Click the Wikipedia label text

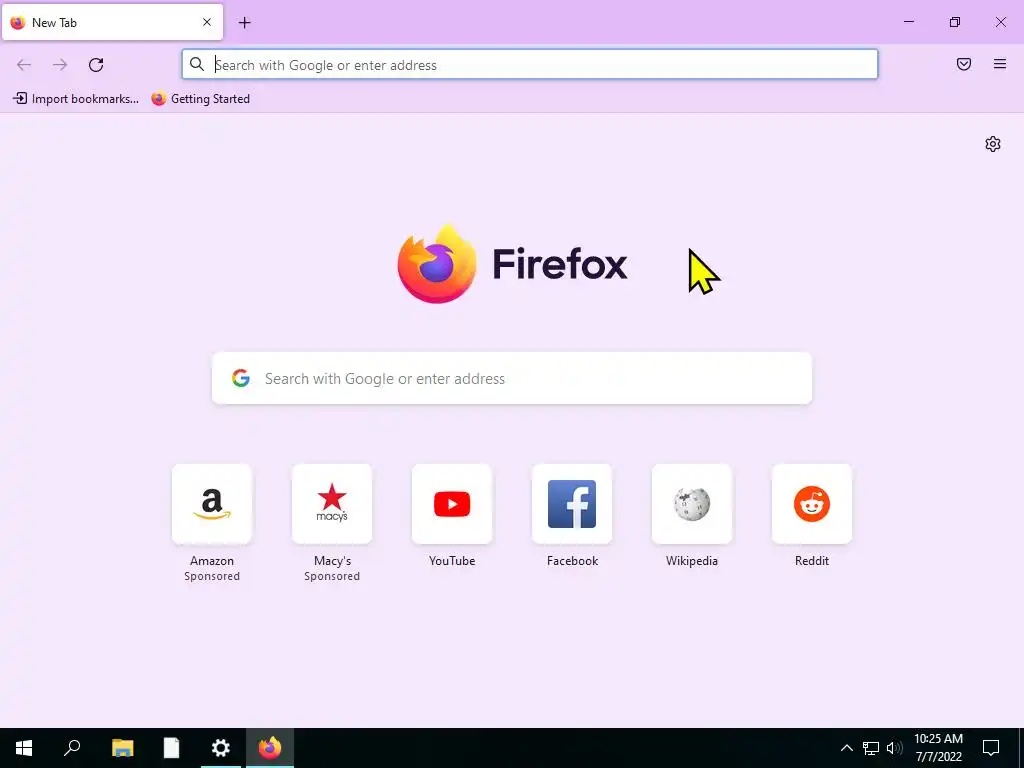[692, 561]
